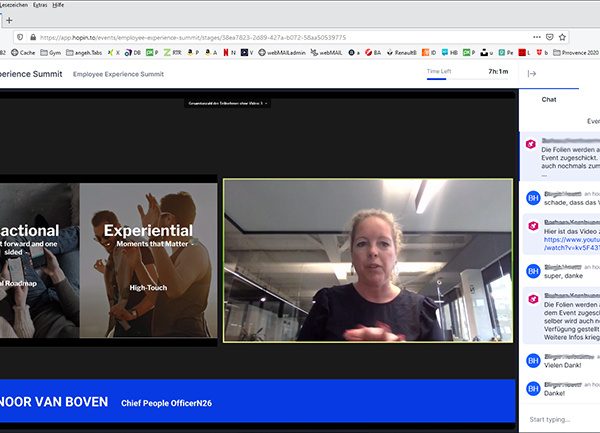Click the 'super, danke' chat message
Screen dimensions: 600x433
563,276
